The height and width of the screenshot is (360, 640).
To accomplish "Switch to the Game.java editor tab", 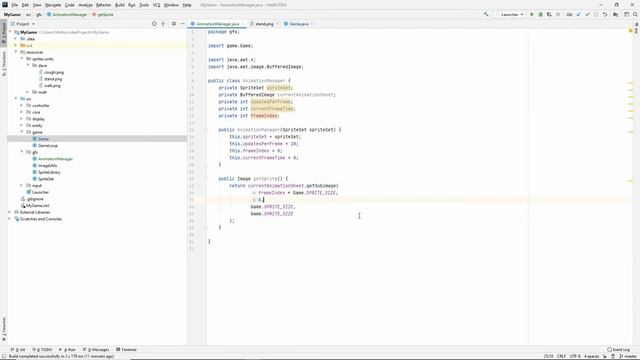I will 298,24.
